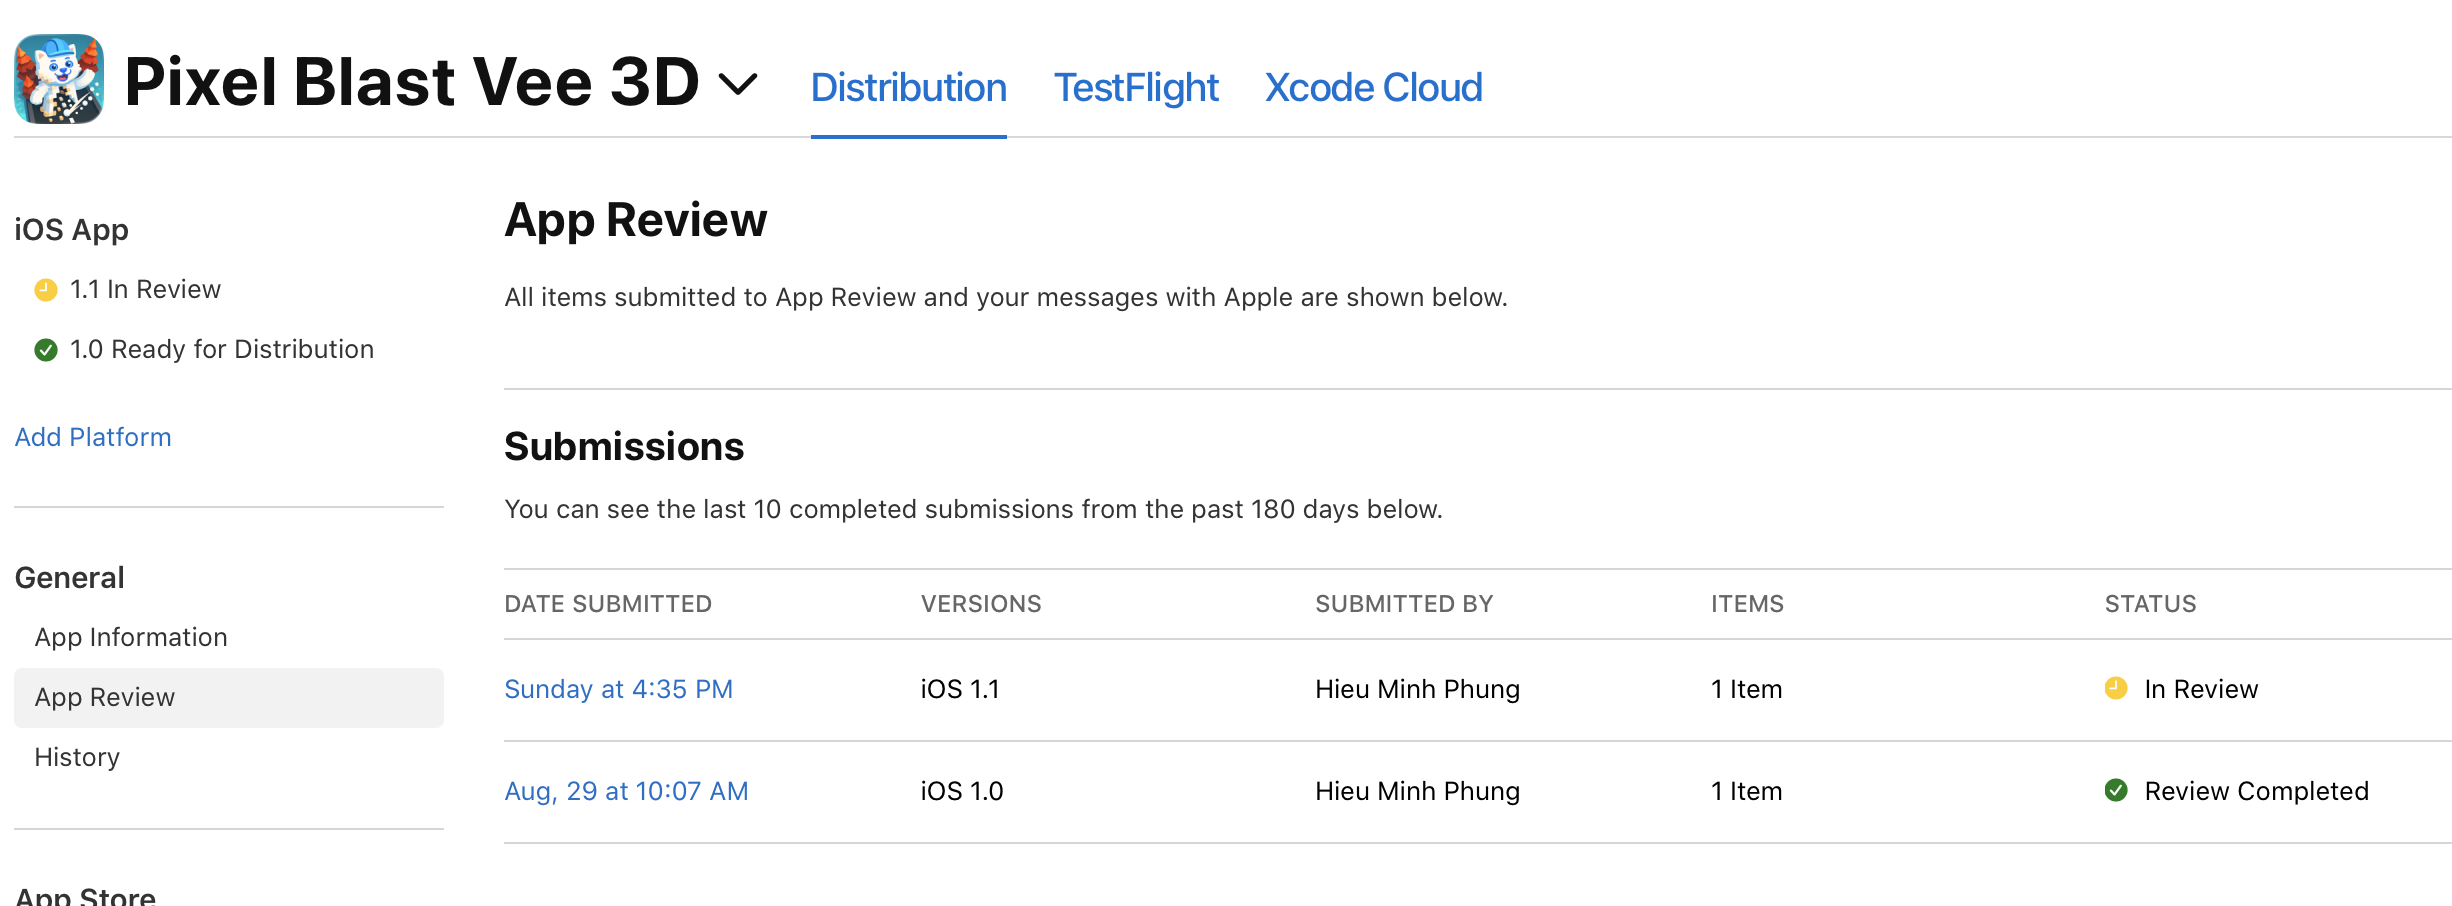Click the iOS 1.1 version cell

click(960, 689)
